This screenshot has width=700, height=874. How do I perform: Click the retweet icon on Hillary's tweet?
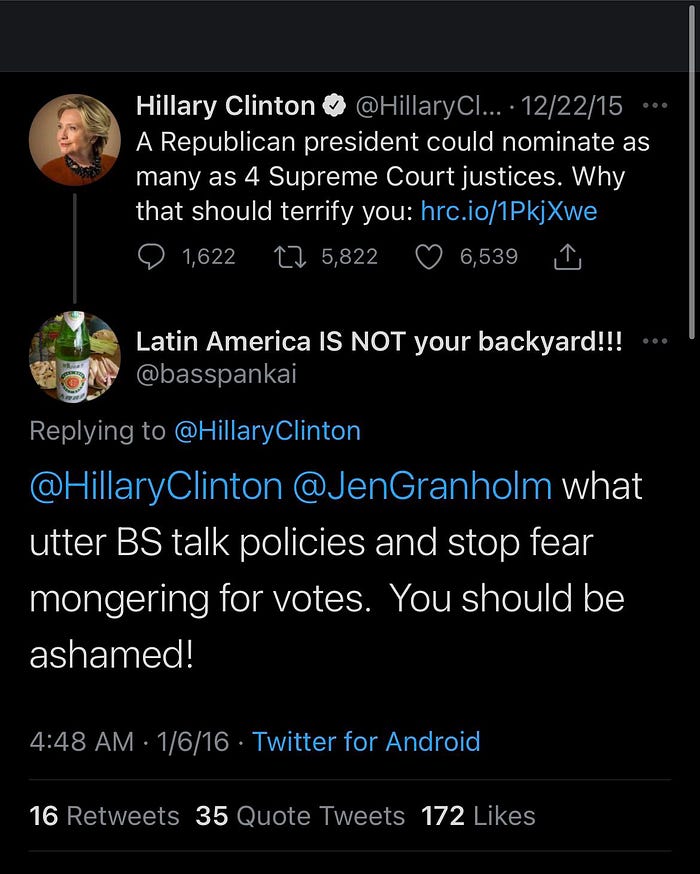(x=288, y=257)
